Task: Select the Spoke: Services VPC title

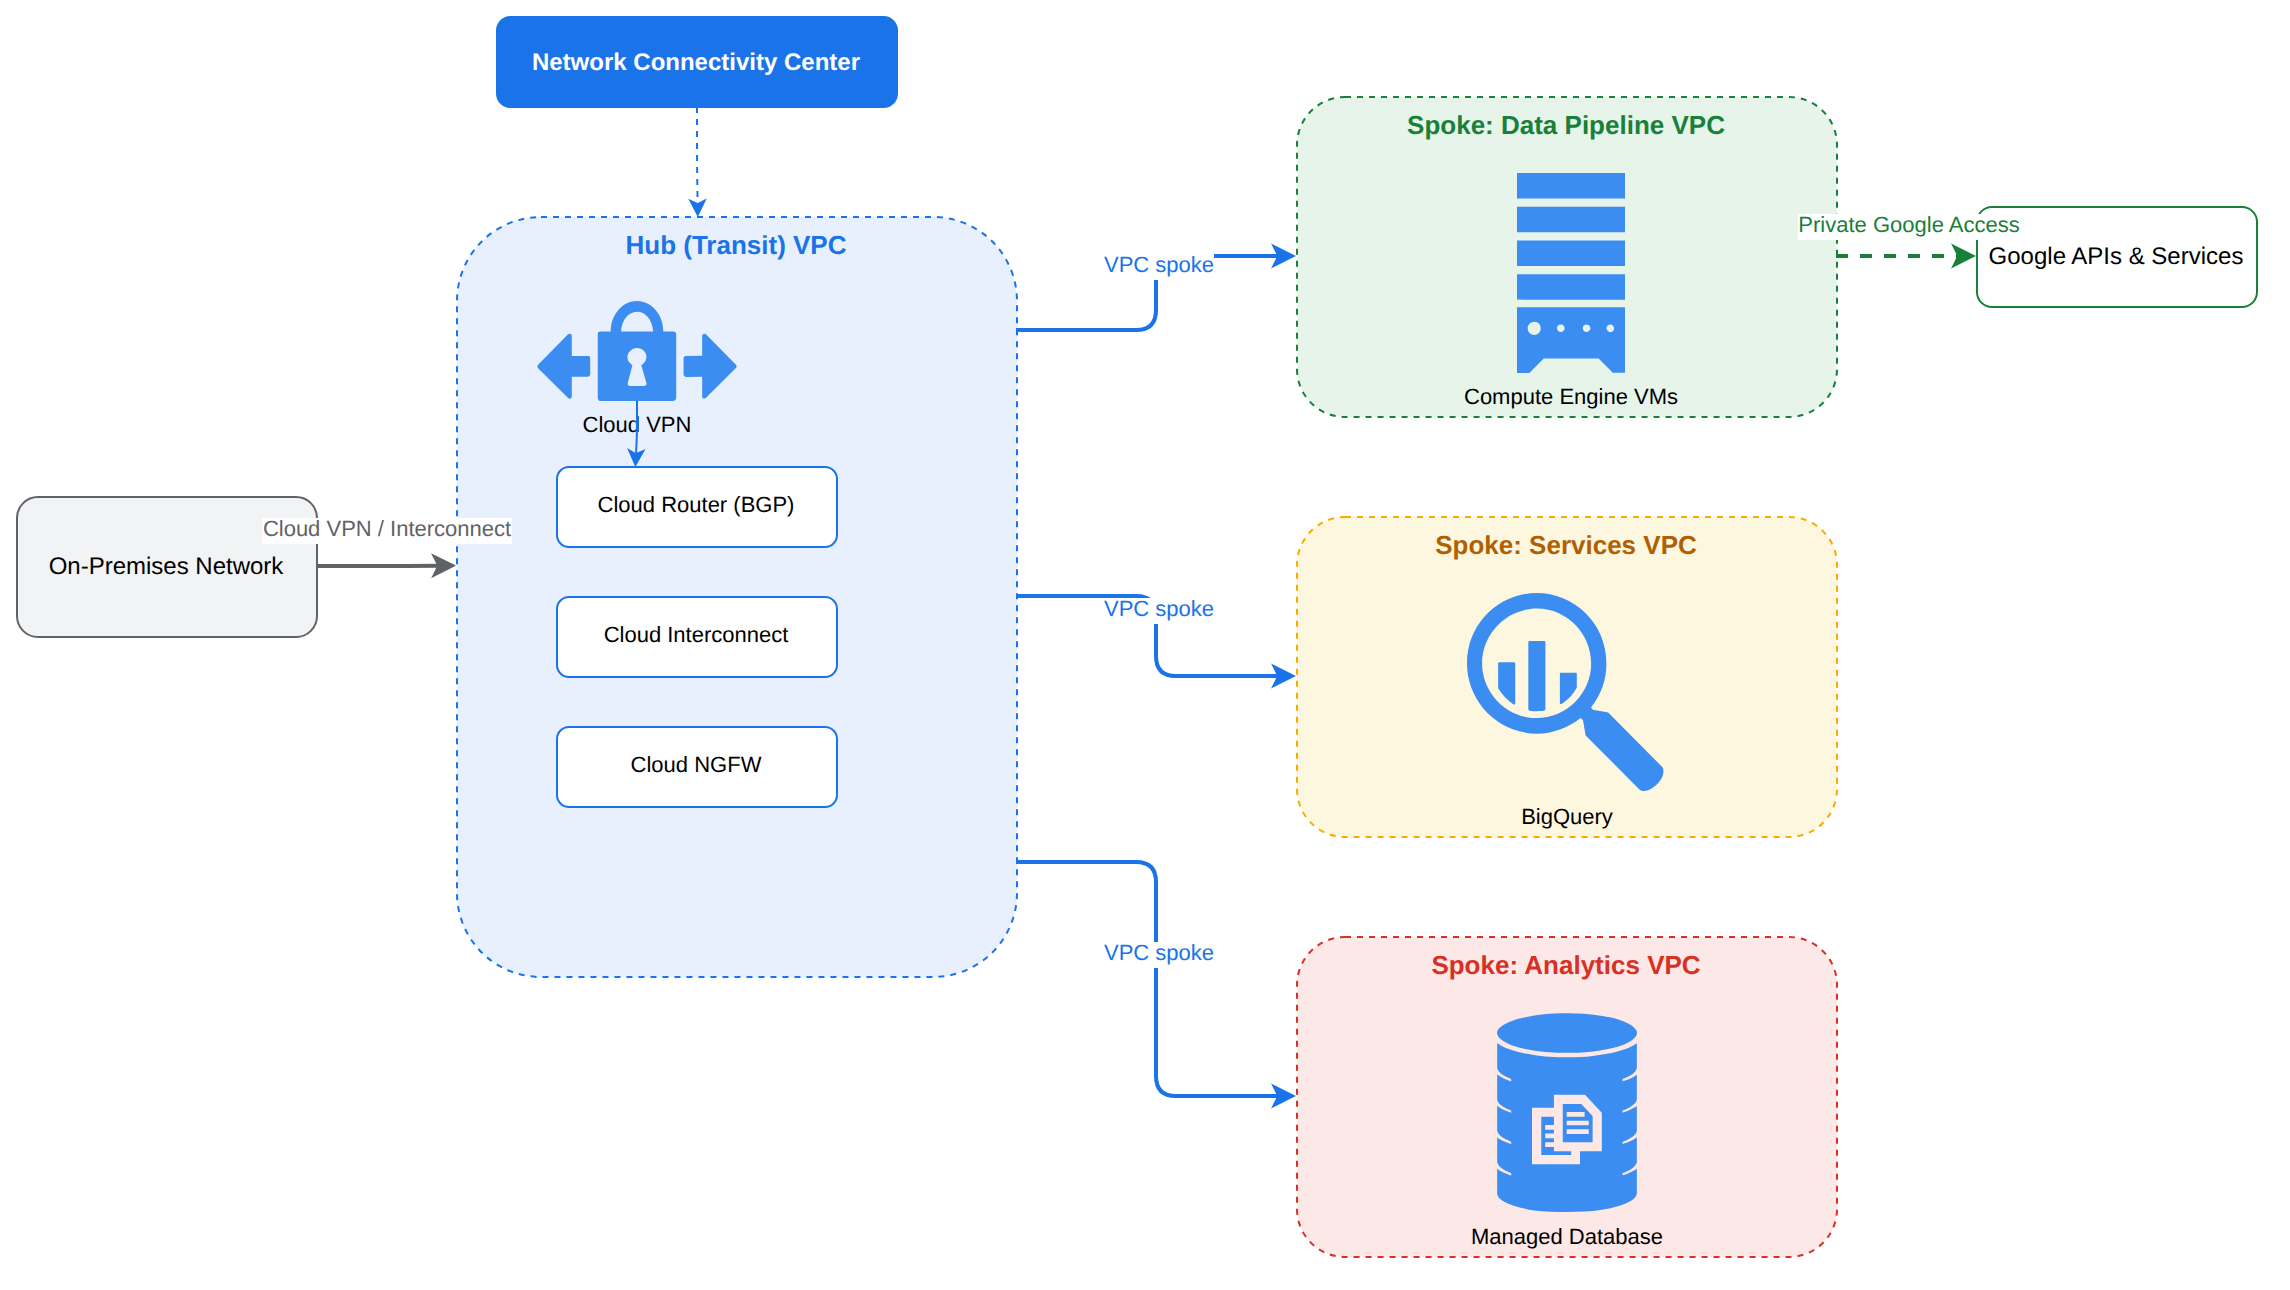Action: coord(1565,545)
